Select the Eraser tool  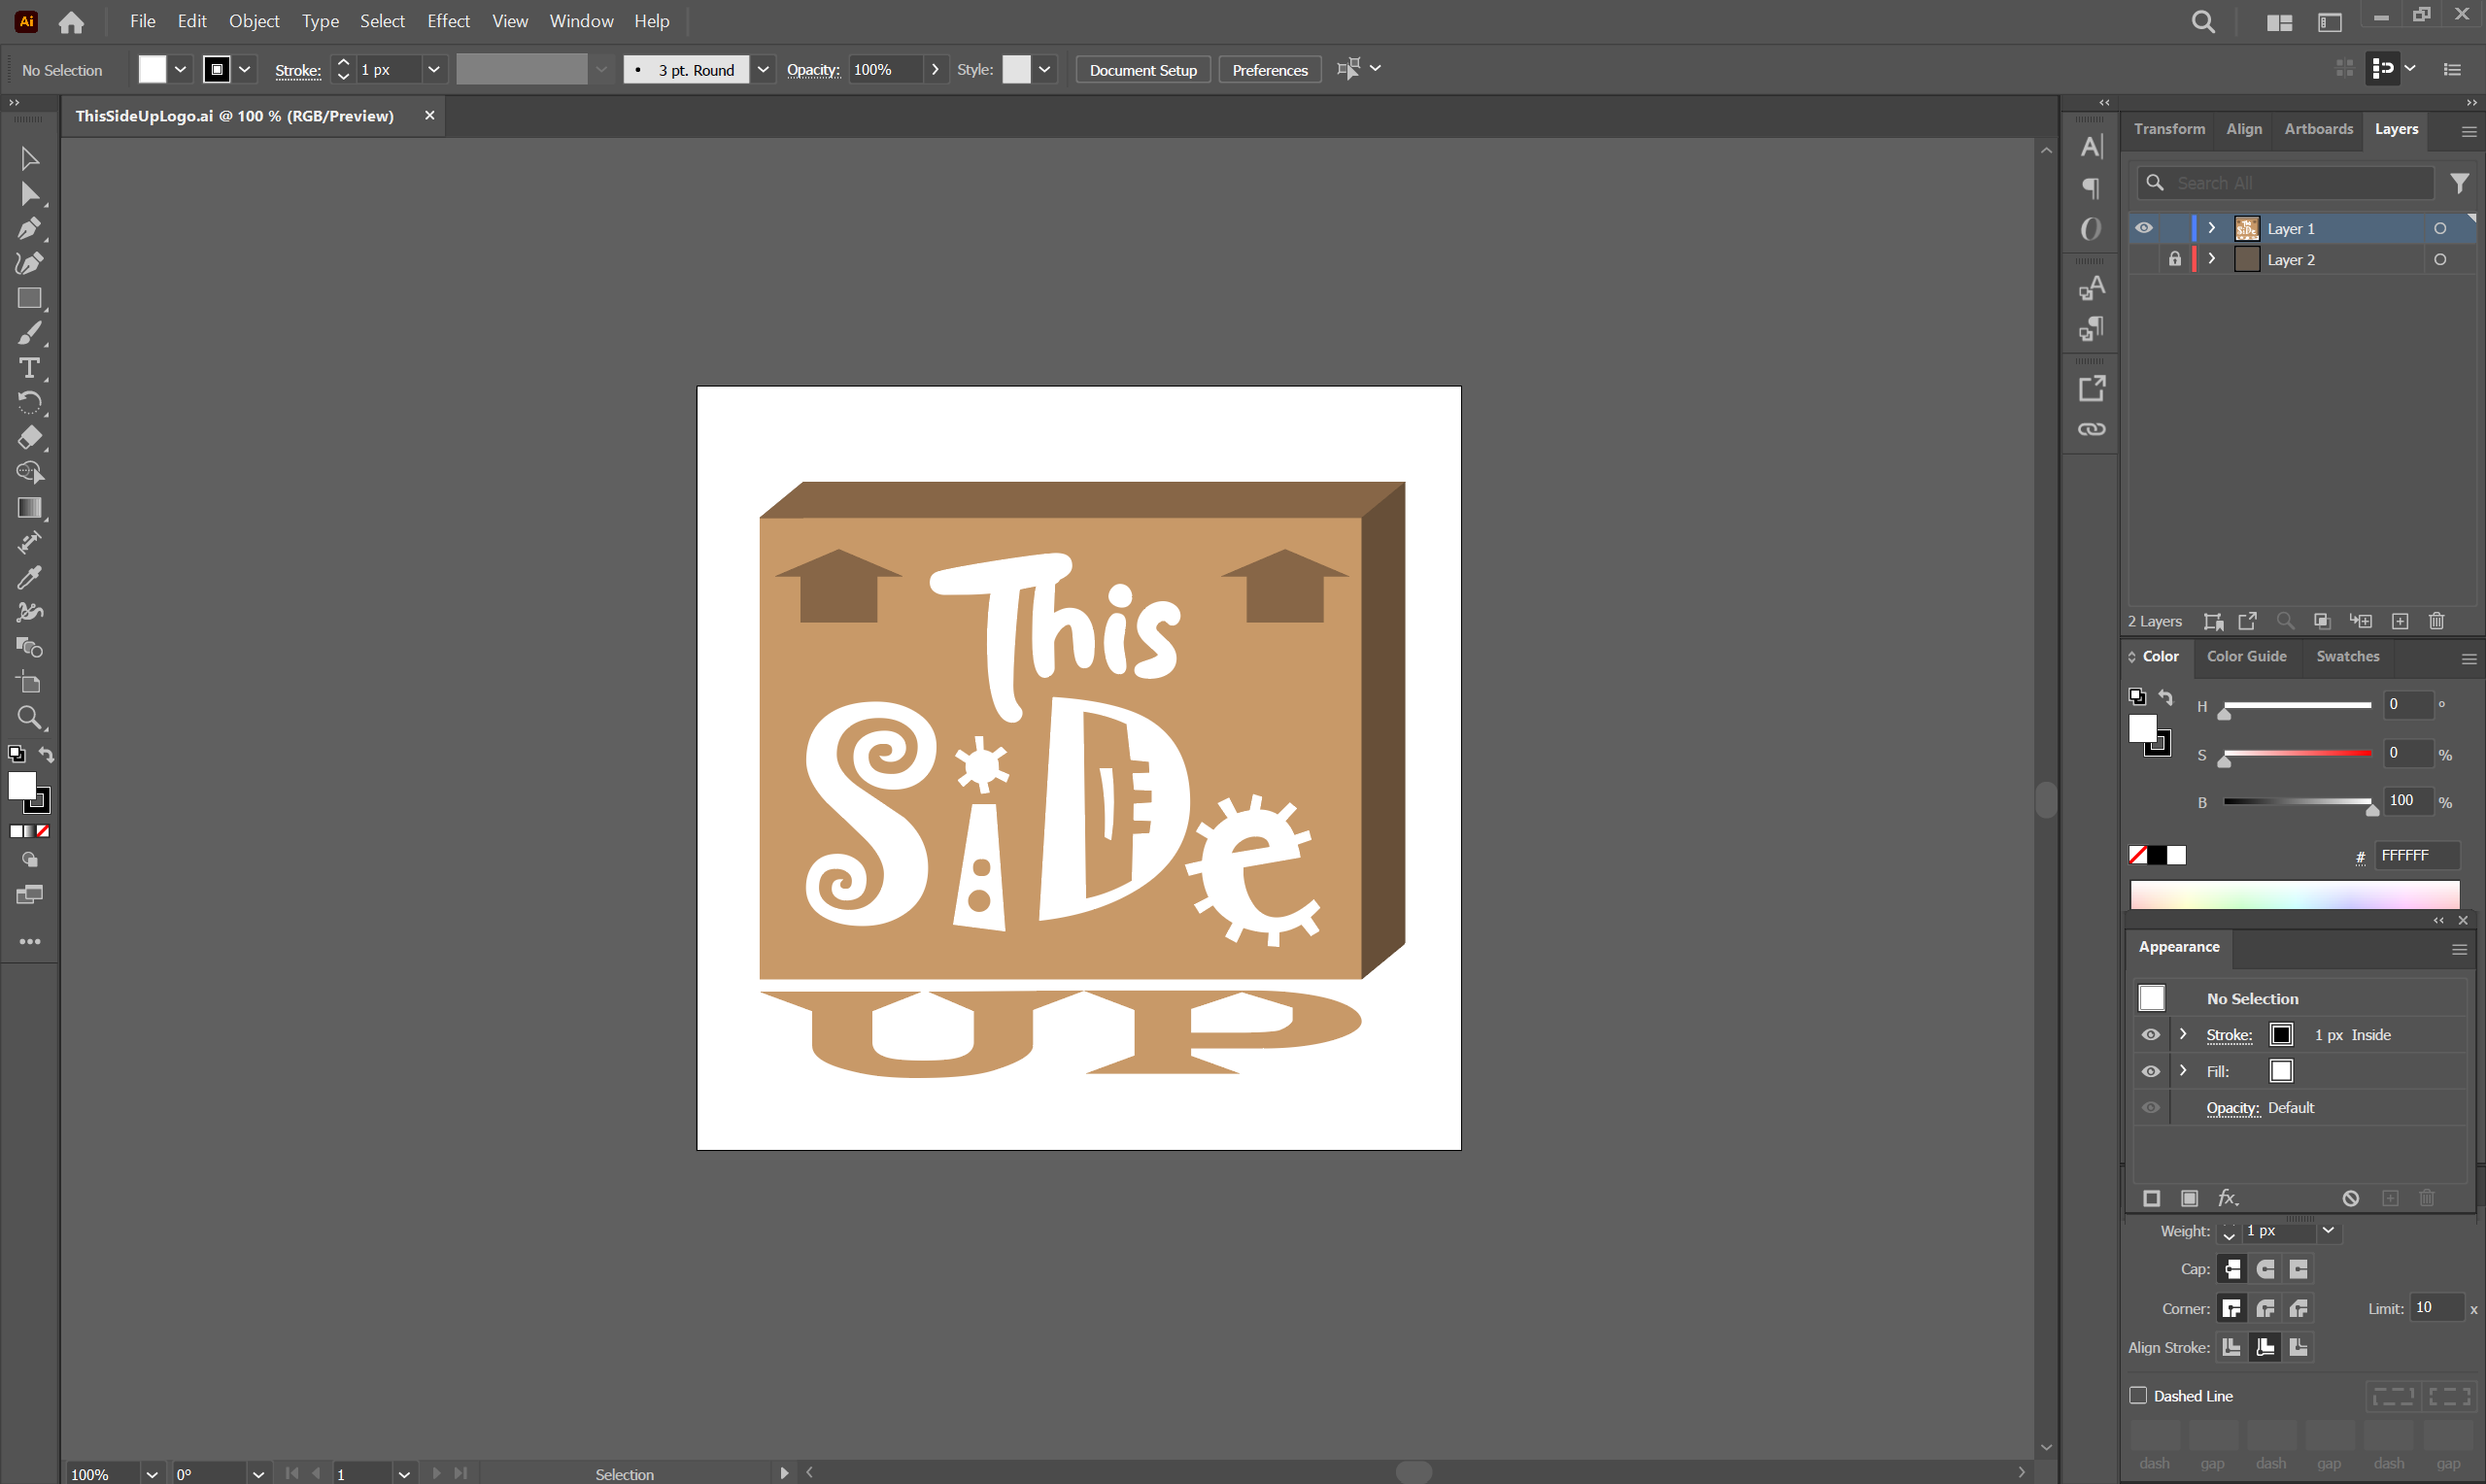(x=29, y=438)
